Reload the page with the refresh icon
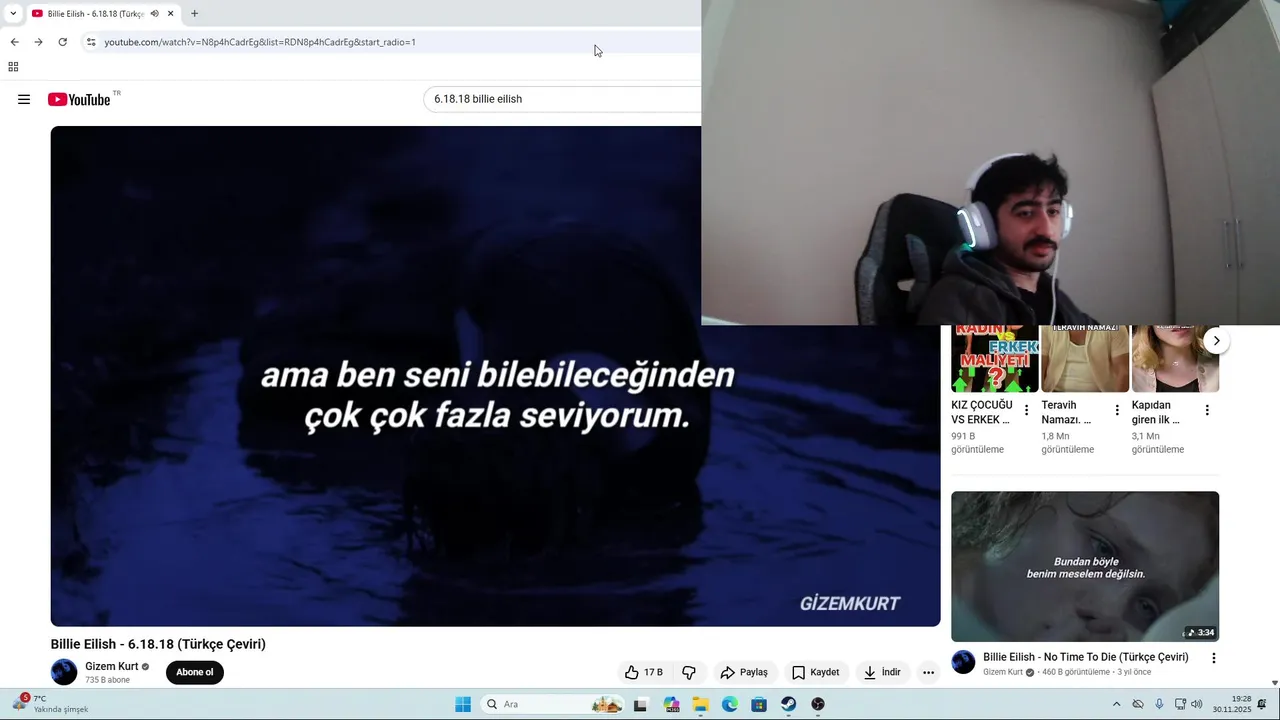Screen dimensions: 1280x720 coord(62,42)
